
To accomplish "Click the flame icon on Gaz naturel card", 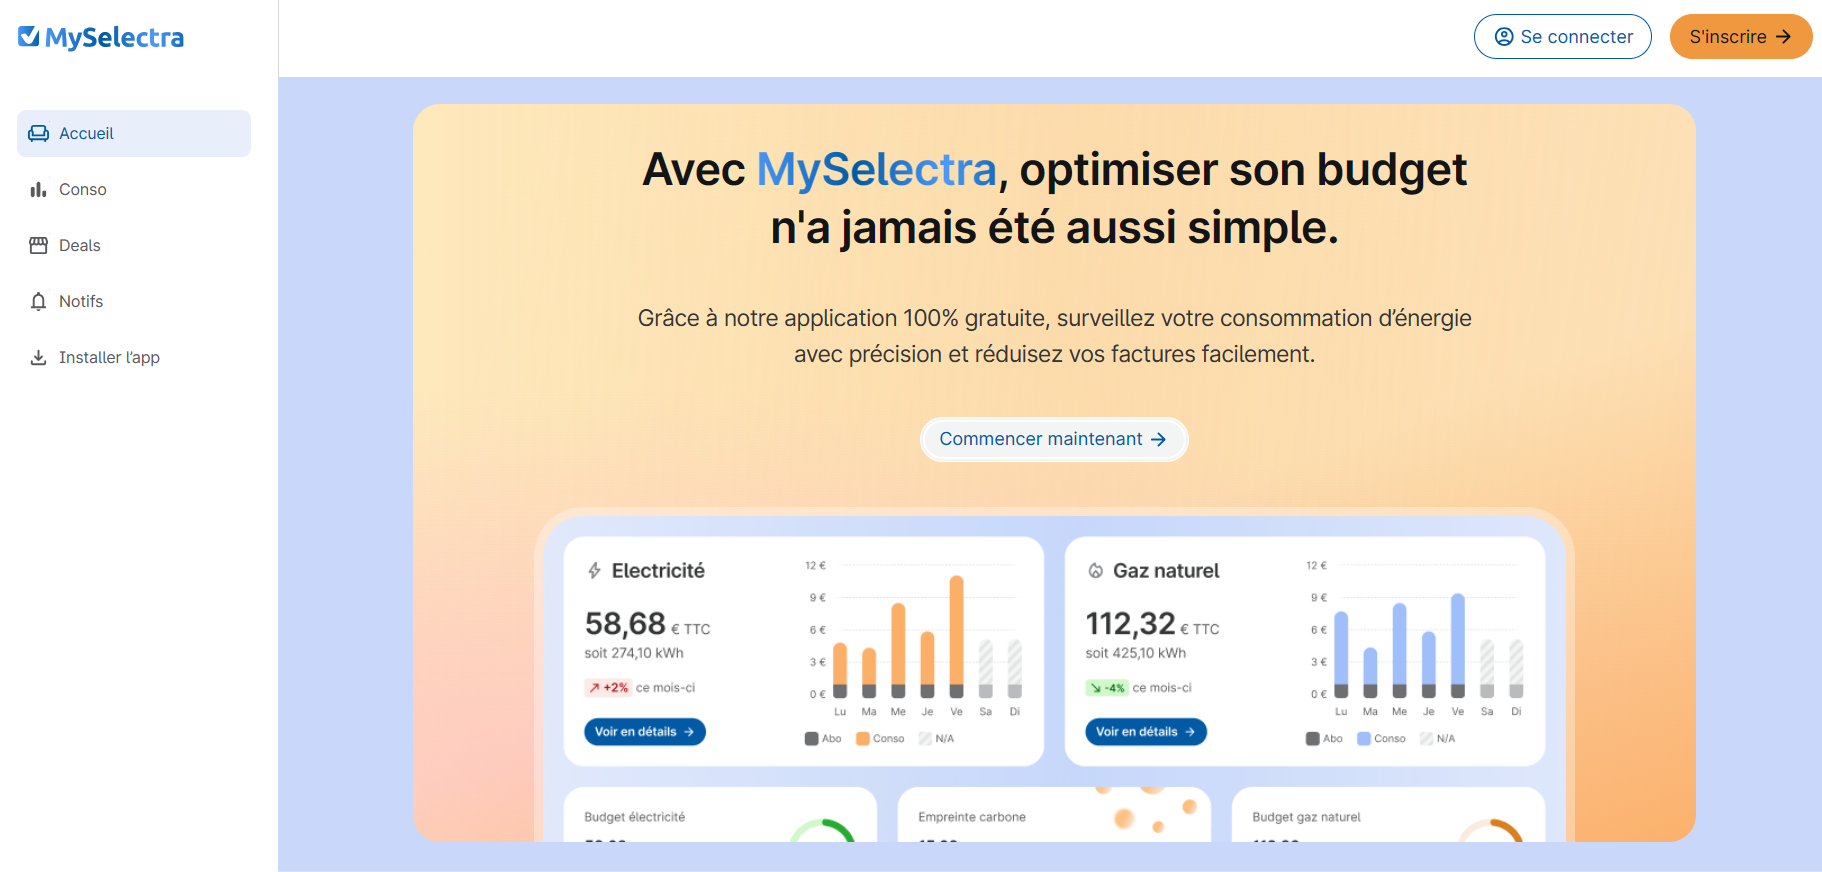I will (1095, 570).
